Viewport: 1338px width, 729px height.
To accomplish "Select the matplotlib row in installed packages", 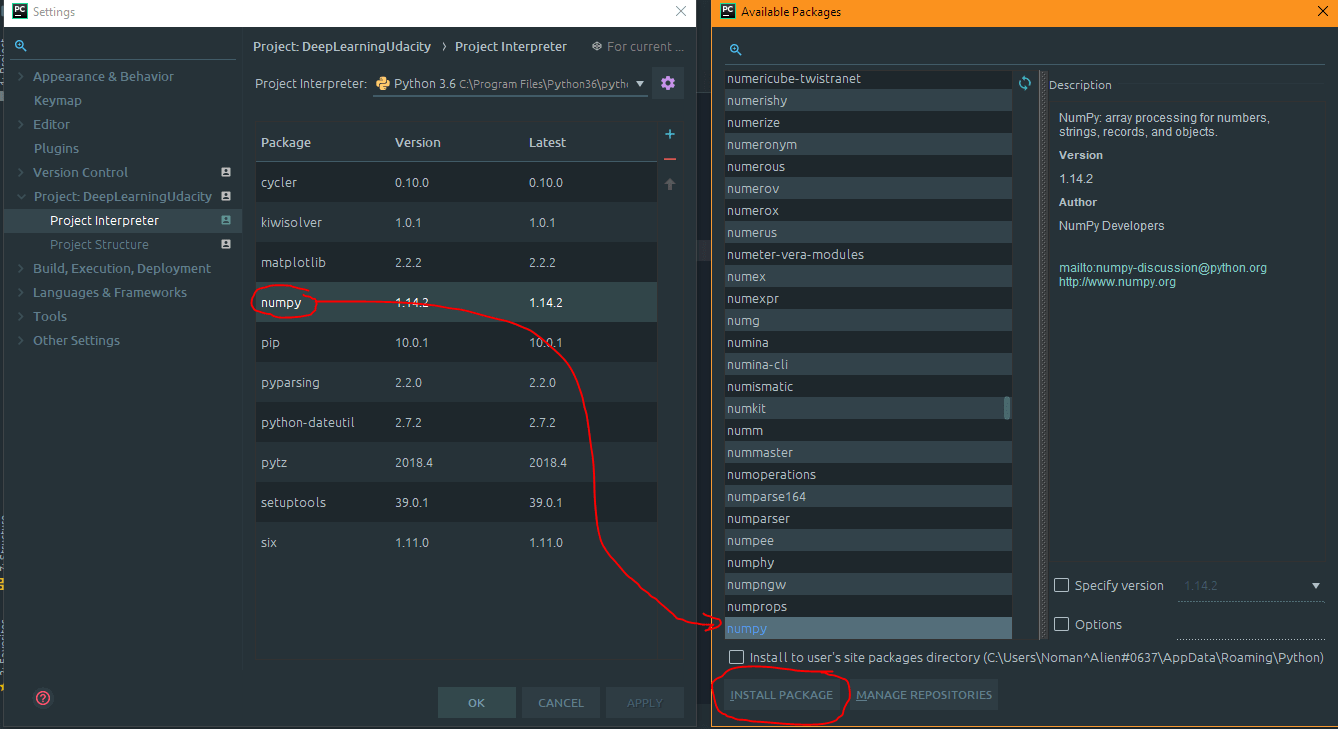I will click(x=457, y=262).
